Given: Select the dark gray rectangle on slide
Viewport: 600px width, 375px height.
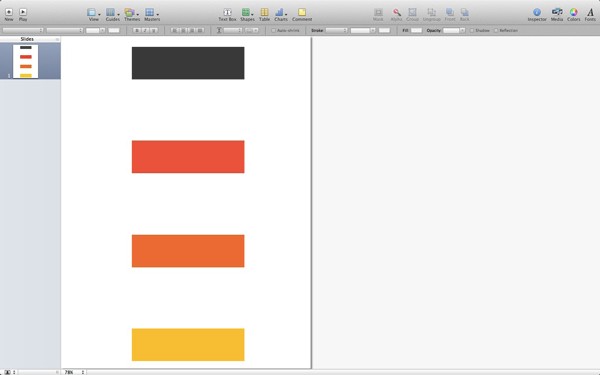Looking at the screenshot, I should (188, 63).
